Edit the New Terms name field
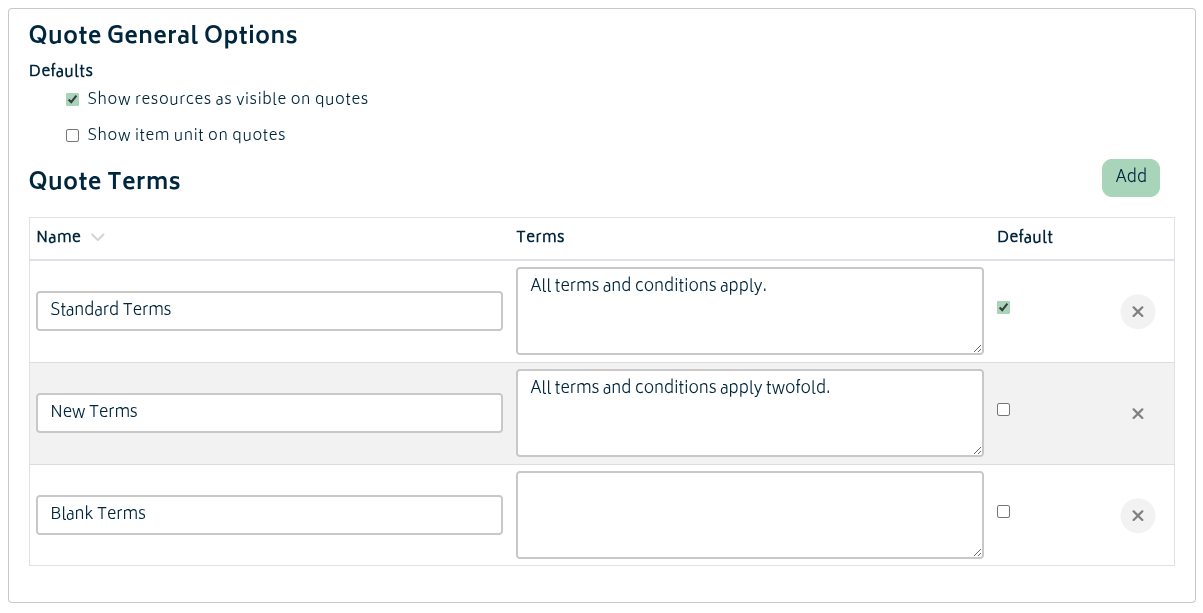This screenshot has width=1203, height=613. (x=269, y=413)
